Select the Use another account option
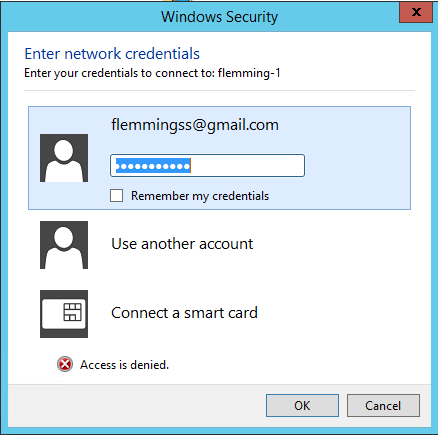This screenshot has height=435, width=438. pyautogui.click(x=182, y=244)
